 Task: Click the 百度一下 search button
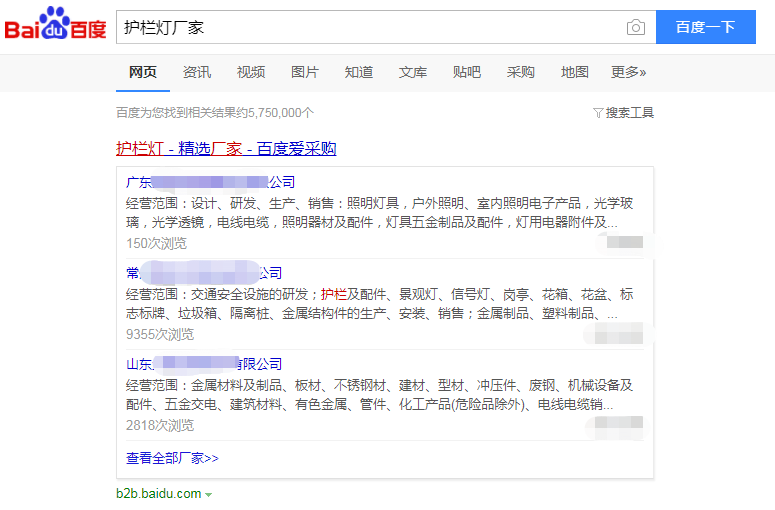[x=705, y=27]
